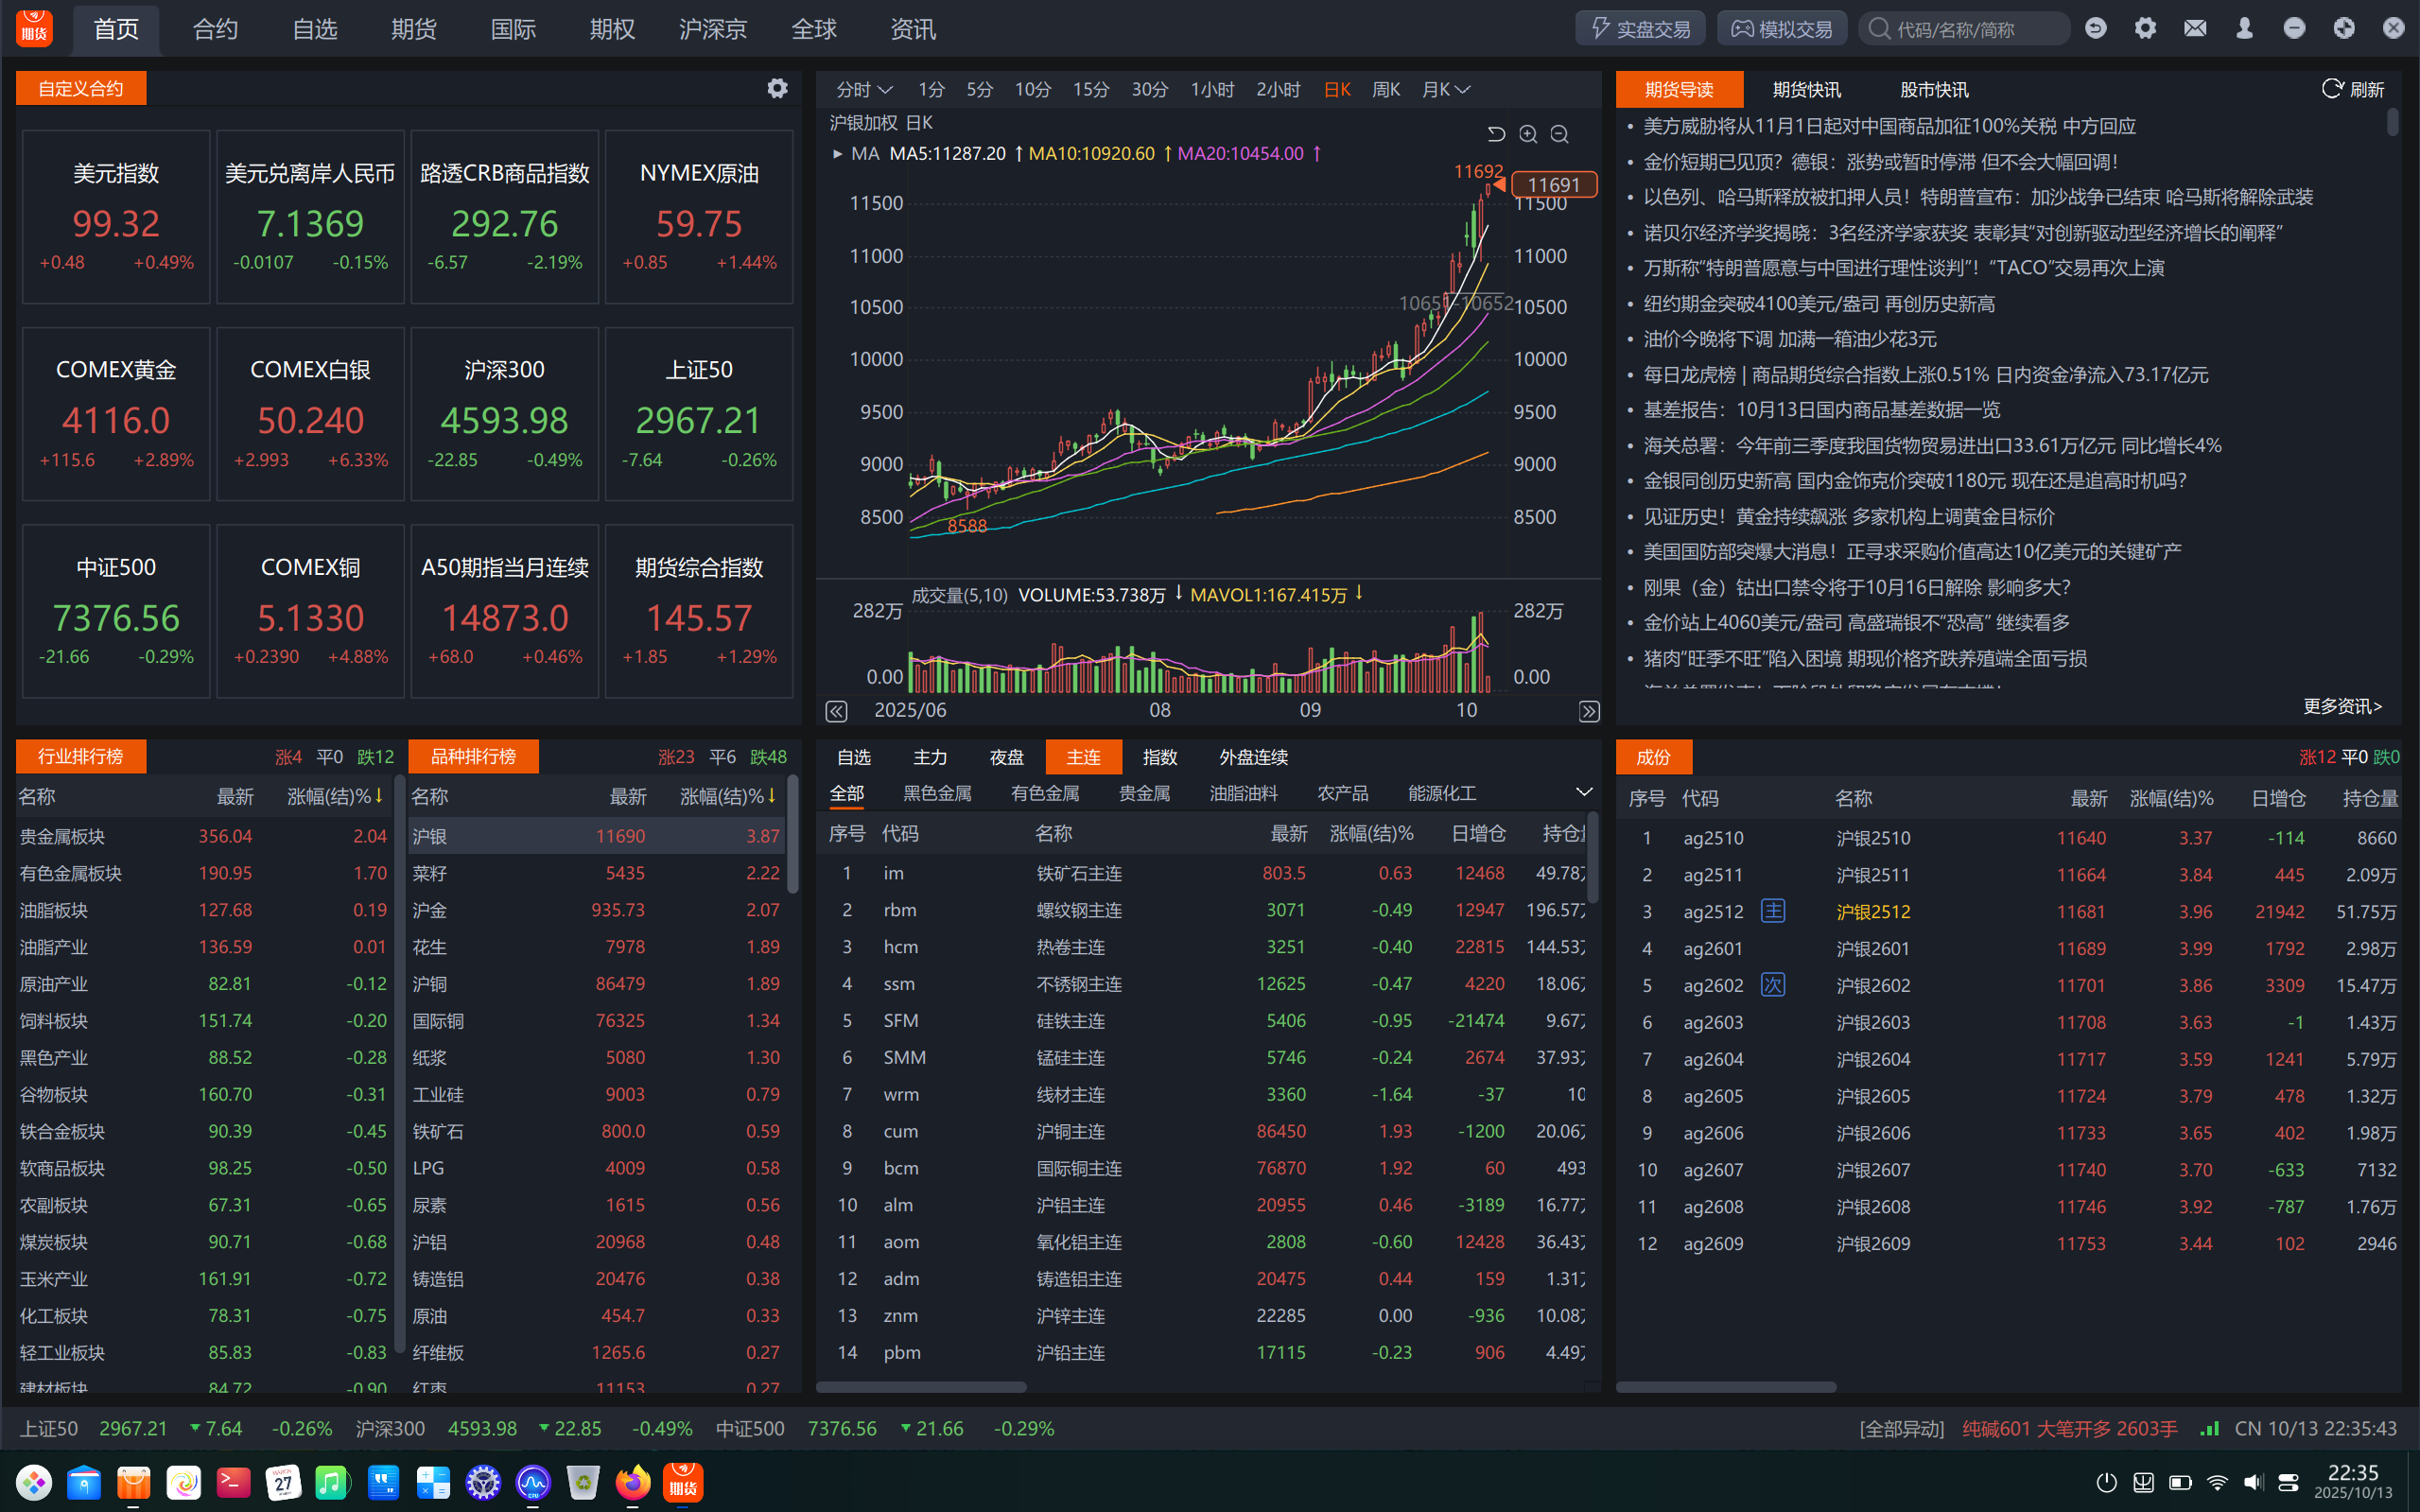Filter list by 贵金属 category

(1144, 793)
